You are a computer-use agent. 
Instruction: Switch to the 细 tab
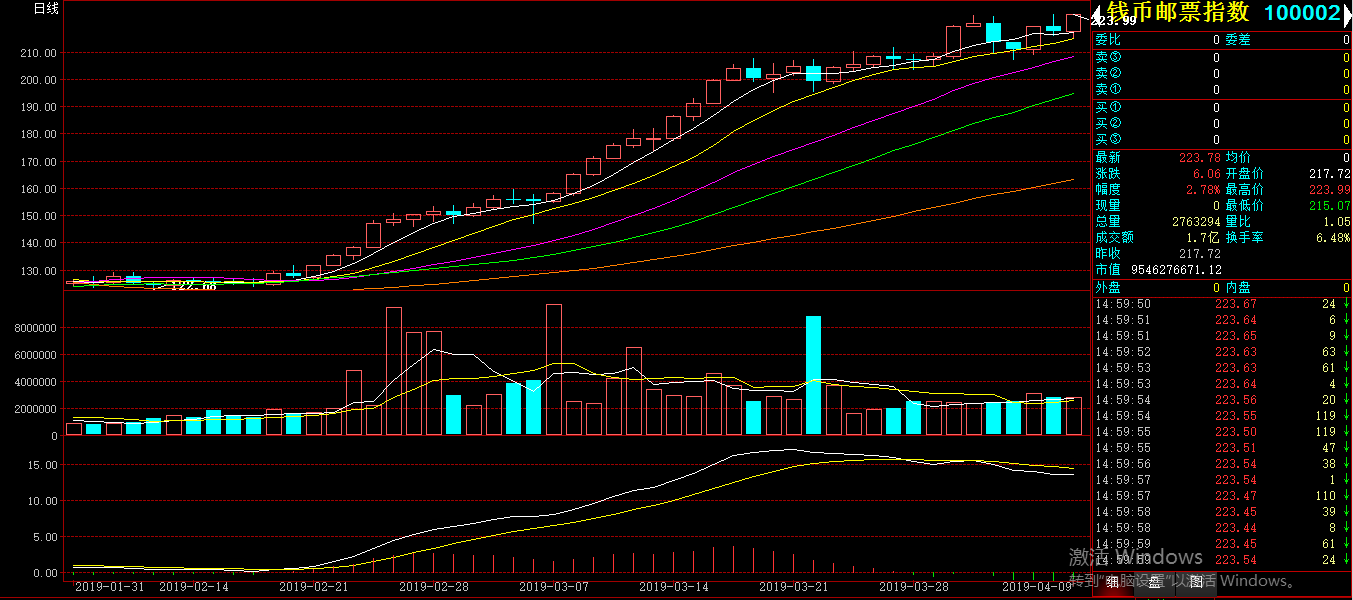[1111, 582]
